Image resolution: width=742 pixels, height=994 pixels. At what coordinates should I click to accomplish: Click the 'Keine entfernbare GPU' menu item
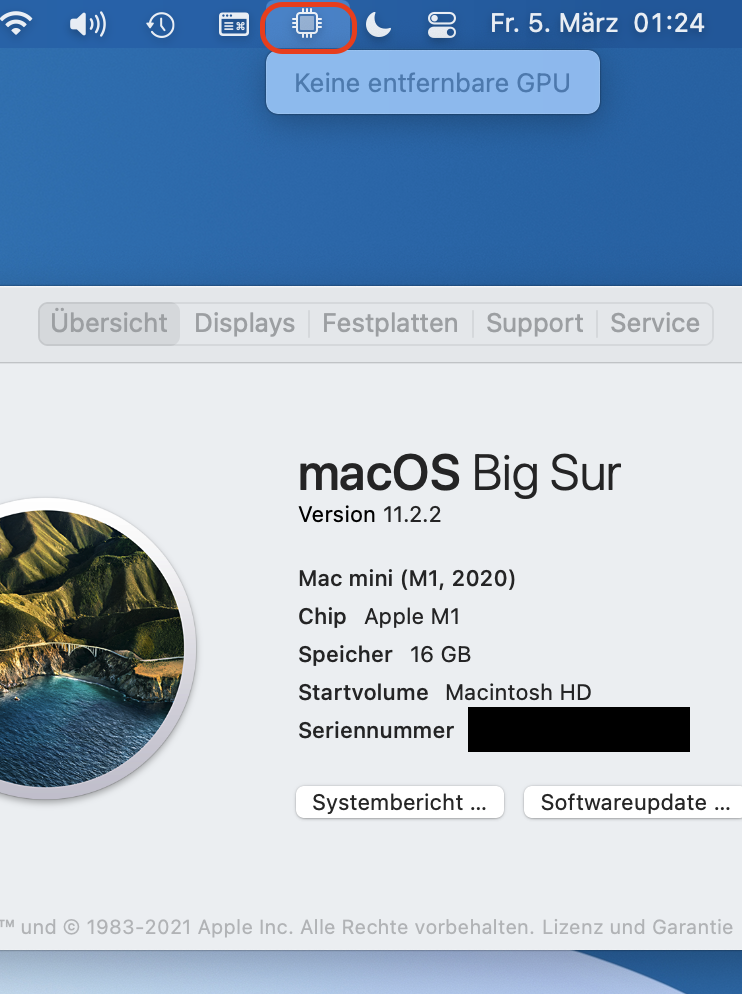point(433,83)
